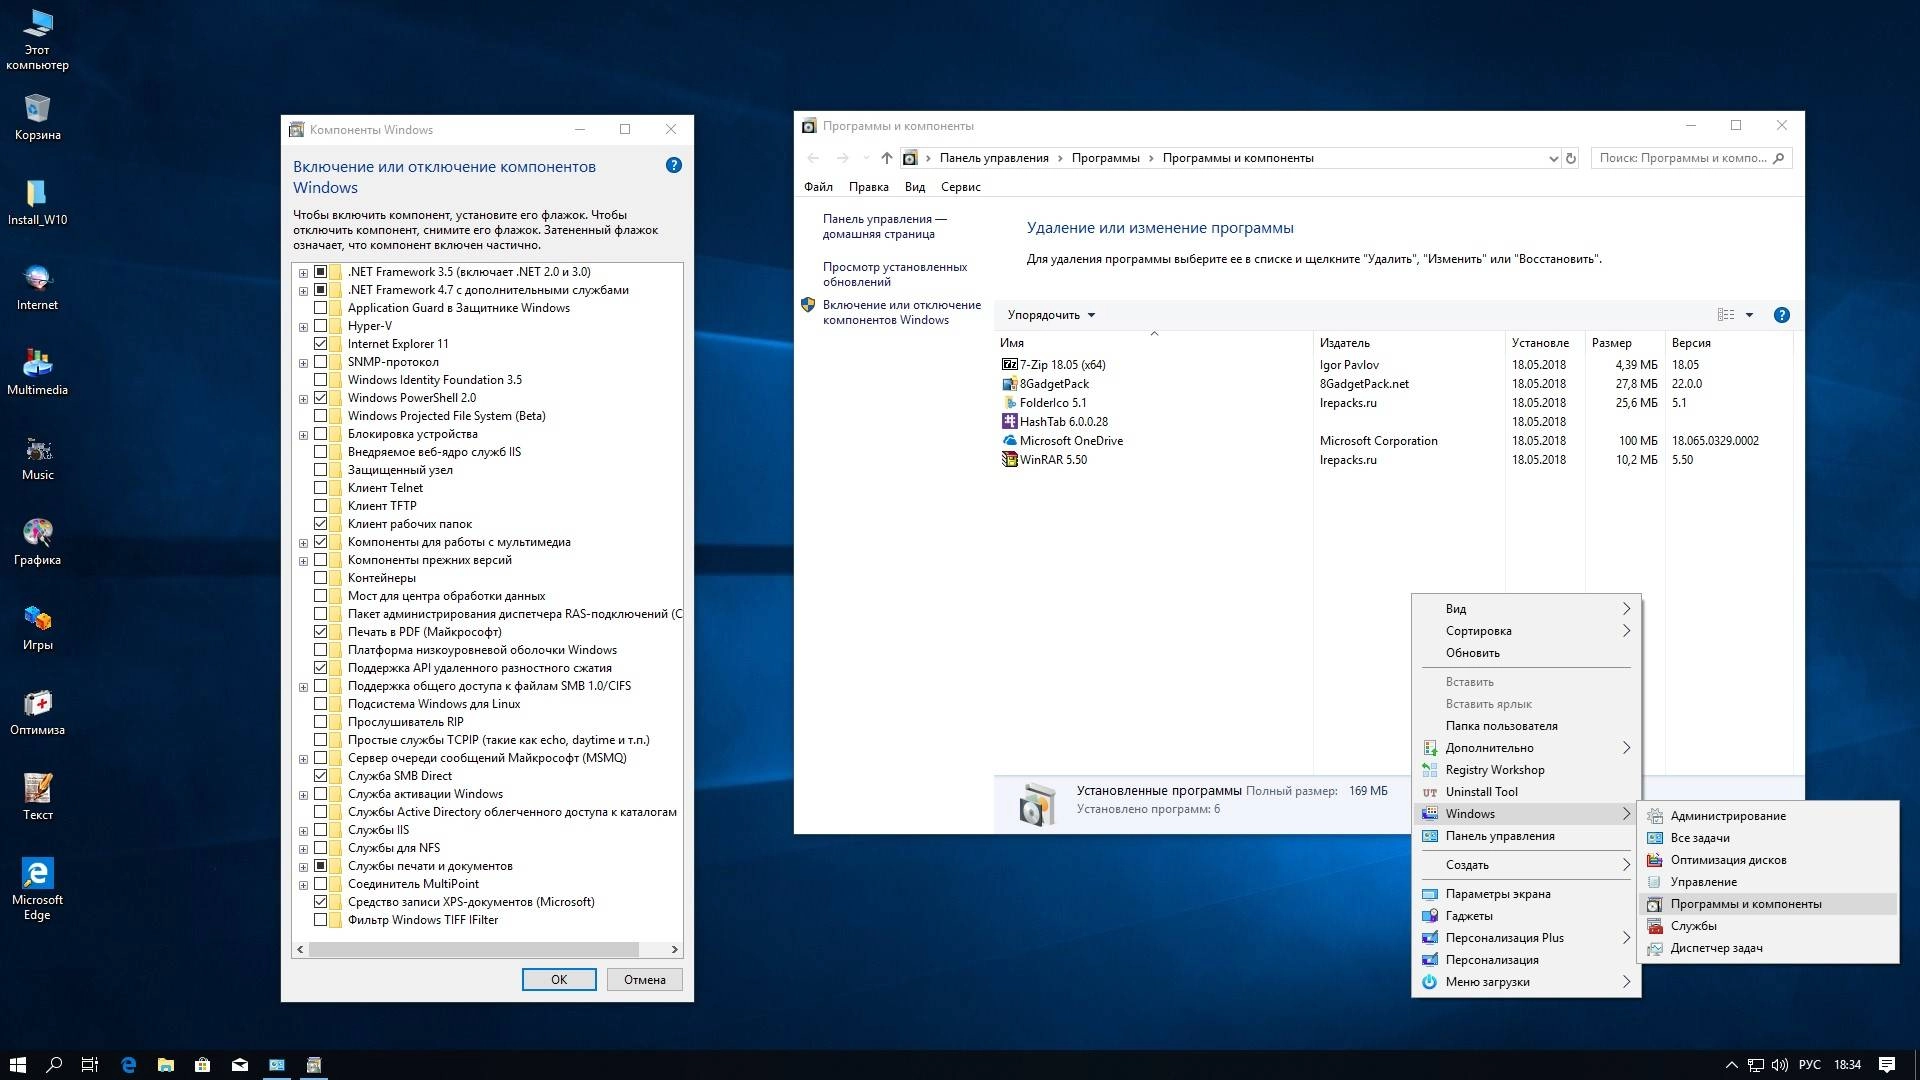
Task: Click the Microsoft OneDrive cloud icon
Action: (1009, 441)
